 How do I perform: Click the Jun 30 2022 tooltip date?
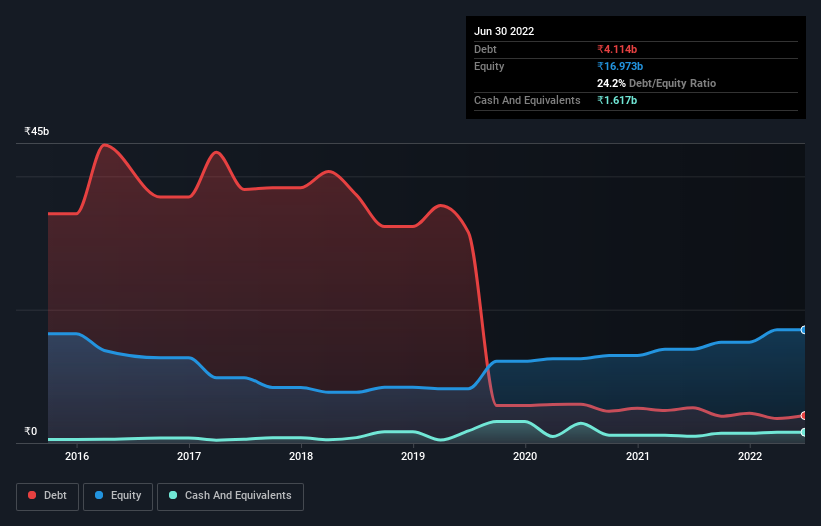[504, 31]
